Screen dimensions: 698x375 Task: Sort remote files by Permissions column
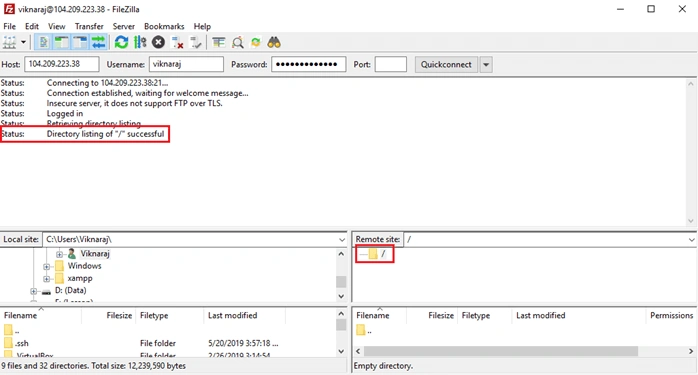tap(671, 315)
